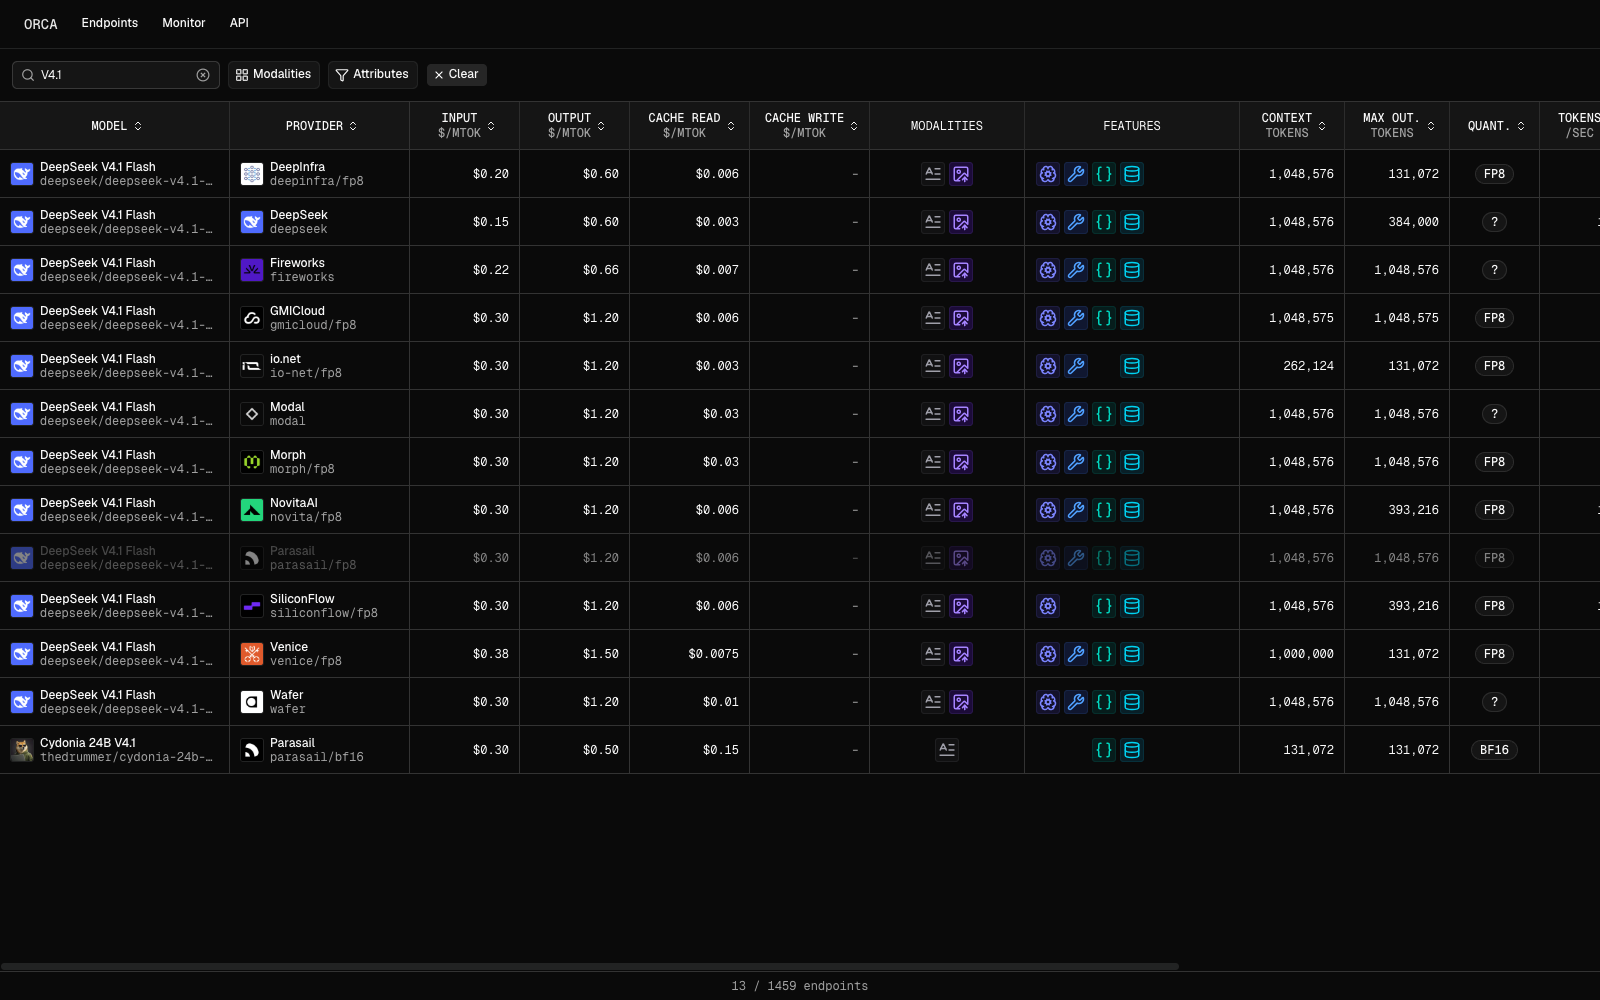1600x1000 pixels.
Task: Click the siliconflow/fp8 provider slug
Action: (x=324, y=613)
